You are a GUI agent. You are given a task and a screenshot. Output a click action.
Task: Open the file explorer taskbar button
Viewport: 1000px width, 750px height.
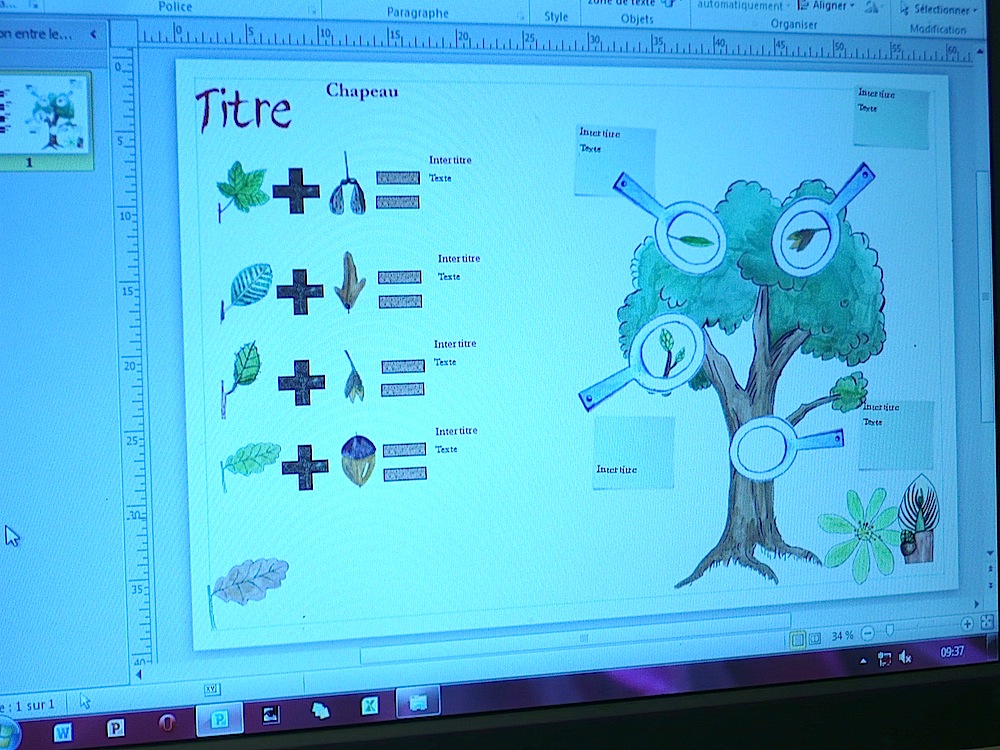tap(418, 702)
